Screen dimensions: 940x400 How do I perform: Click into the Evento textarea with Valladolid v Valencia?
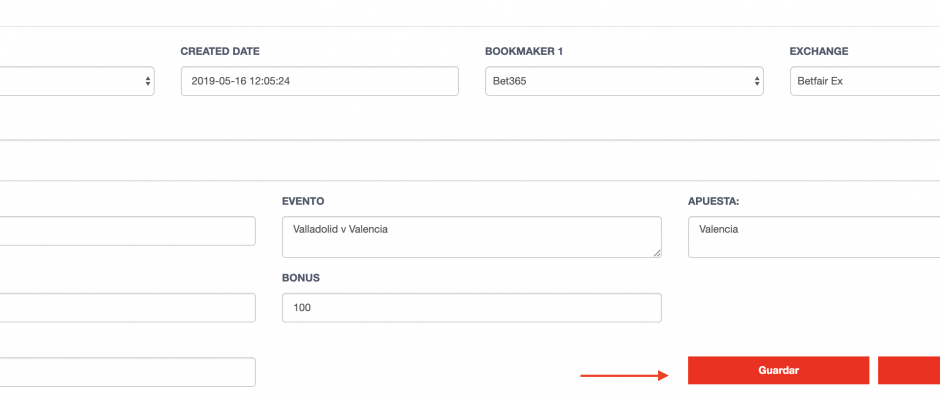[x=472, y=237]
